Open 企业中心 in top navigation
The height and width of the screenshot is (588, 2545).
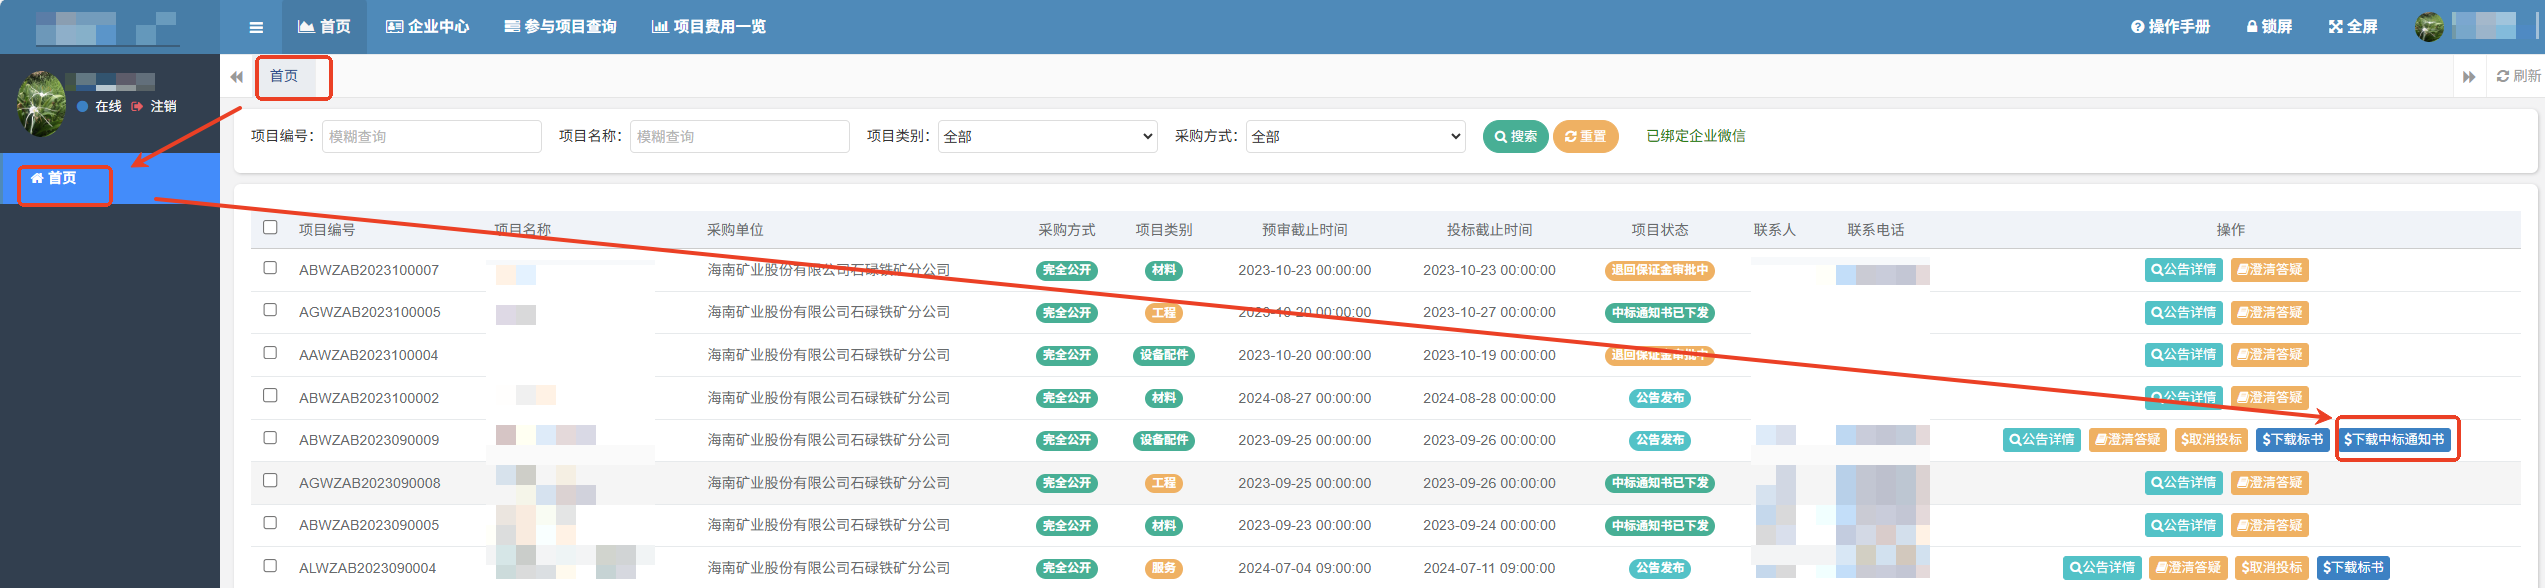[427, 27]
